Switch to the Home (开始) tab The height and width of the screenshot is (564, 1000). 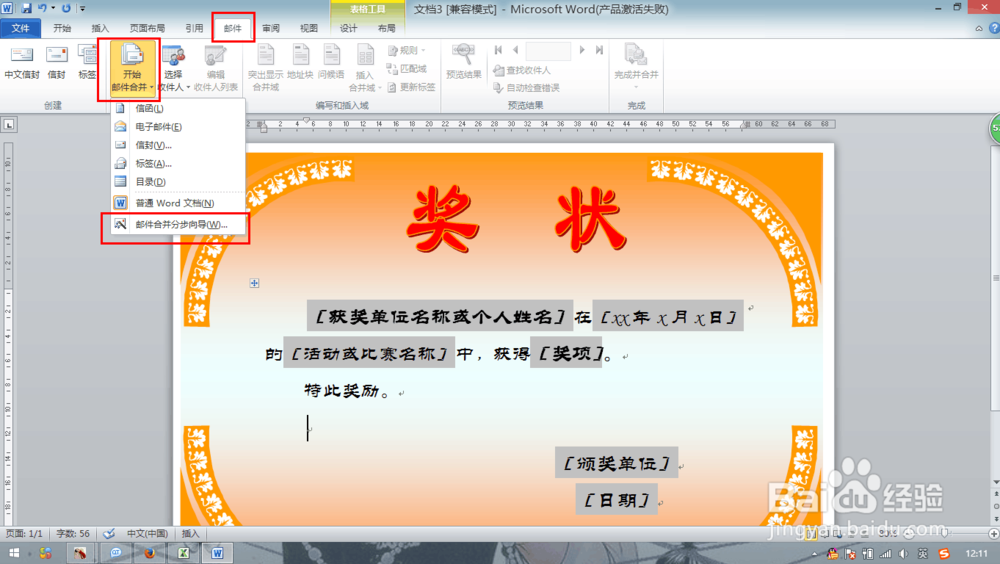tap(62, 28)
